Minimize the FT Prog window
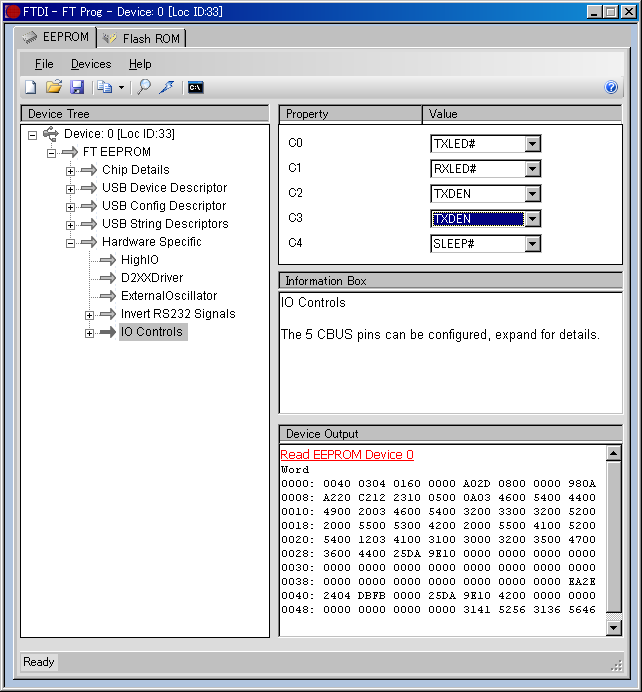The width and height of the screenshot is (642, 692). point(594,11)
